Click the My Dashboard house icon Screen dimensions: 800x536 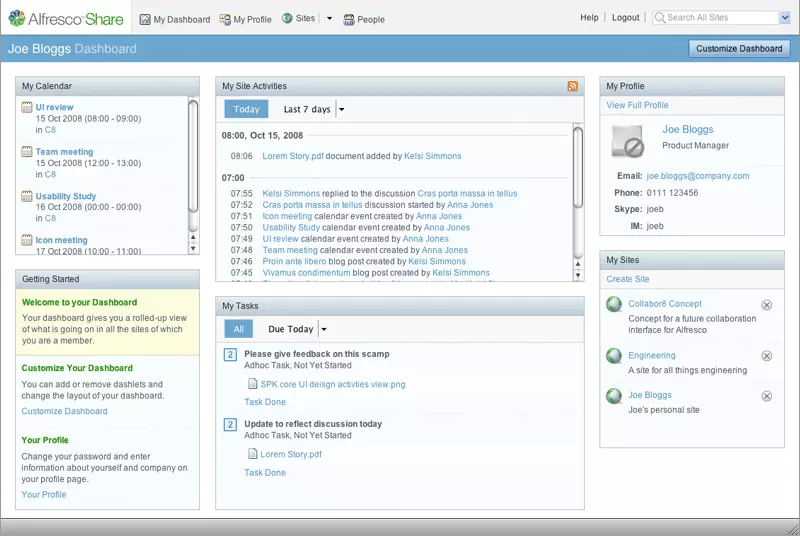coord(145,19)
